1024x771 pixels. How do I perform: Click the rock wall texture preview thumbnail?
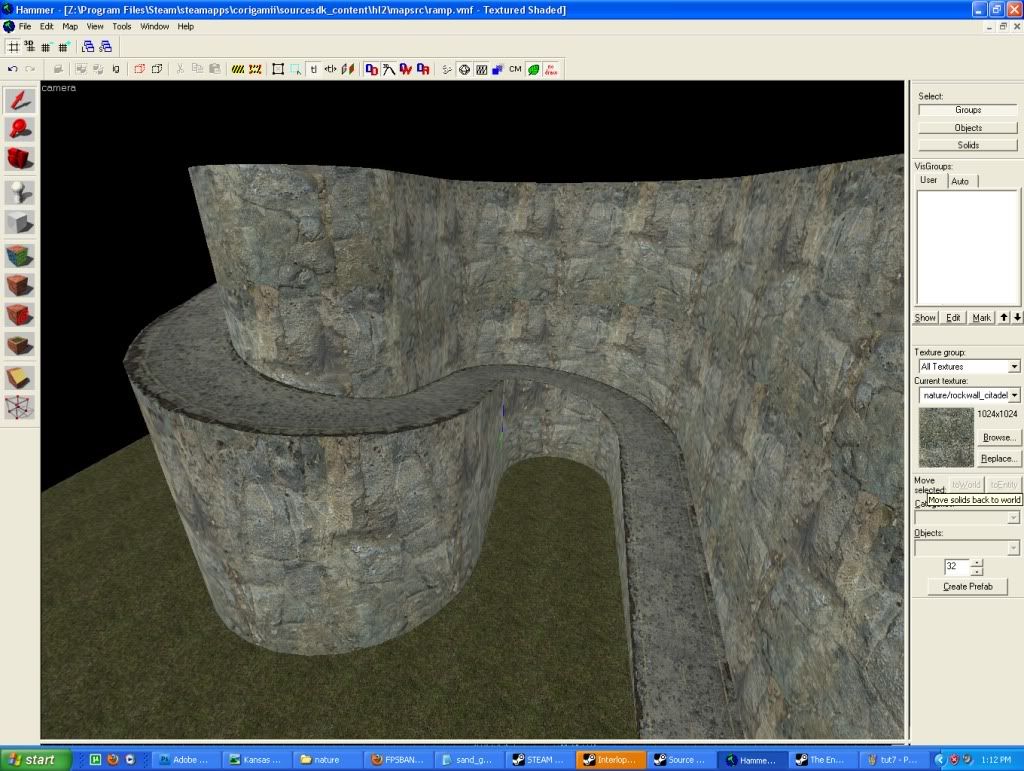click(945, 437)
